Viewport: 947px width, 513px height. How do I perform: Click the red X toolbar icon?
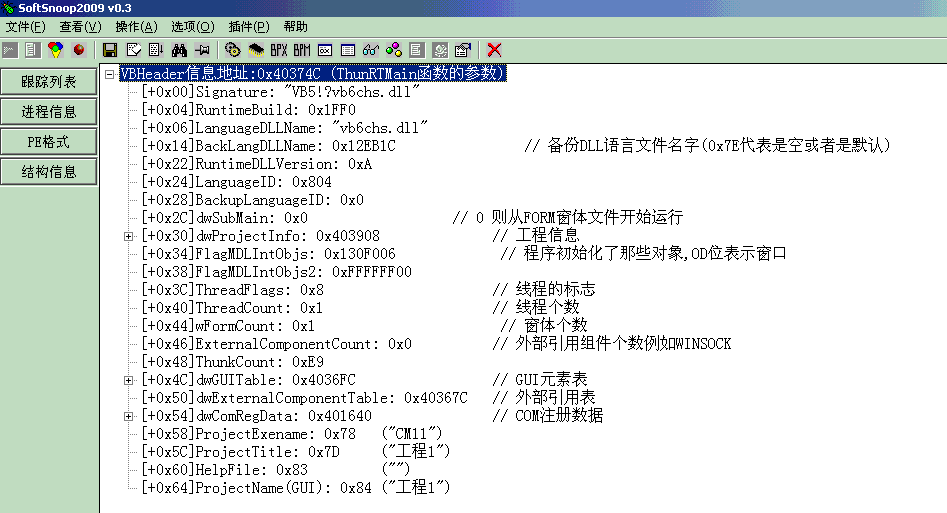tap(494, 50)
